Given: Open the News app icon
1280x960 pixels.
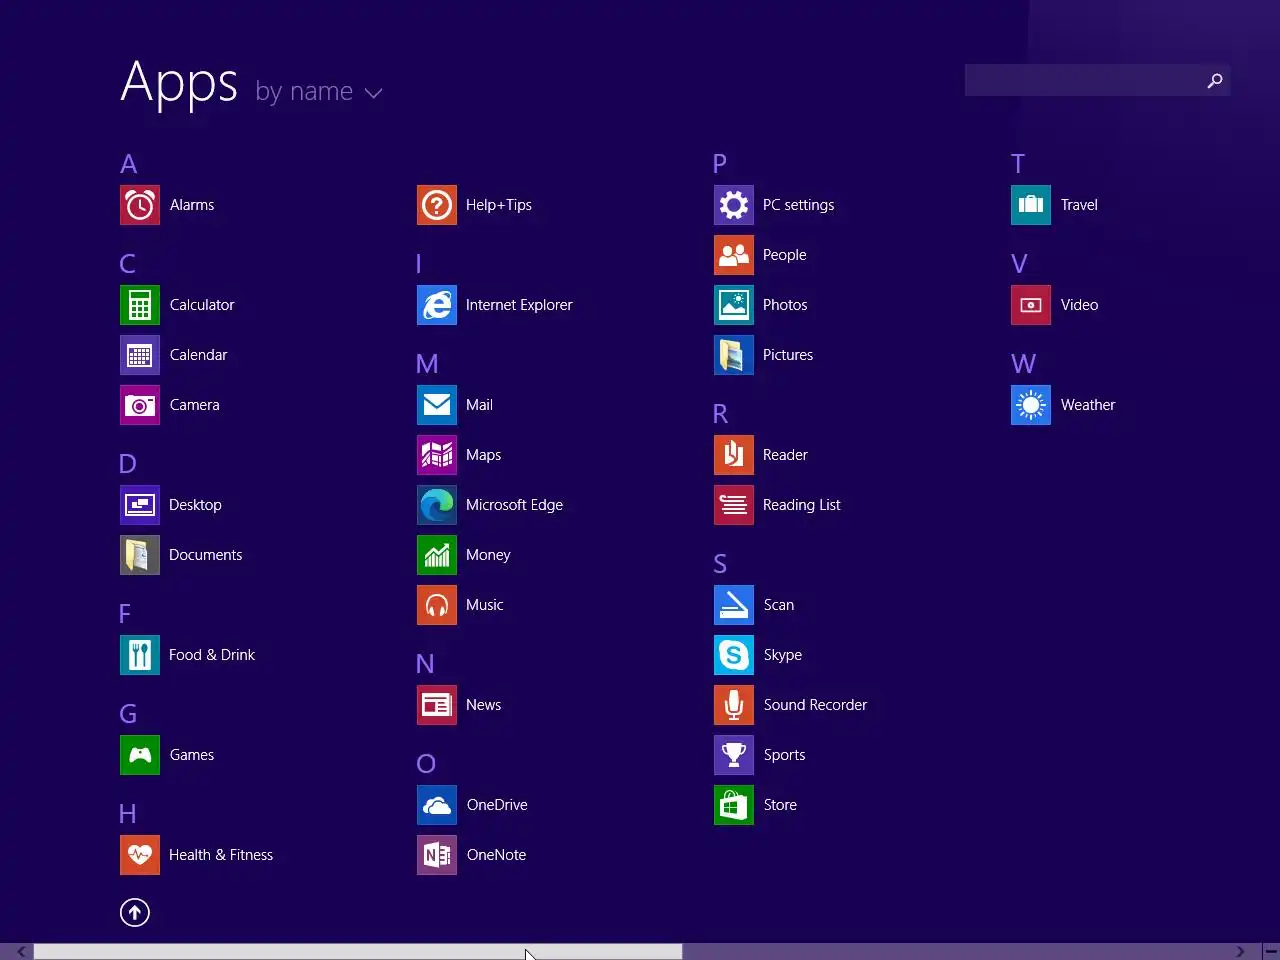Looking at the screenshot, I should click(437, 705).
